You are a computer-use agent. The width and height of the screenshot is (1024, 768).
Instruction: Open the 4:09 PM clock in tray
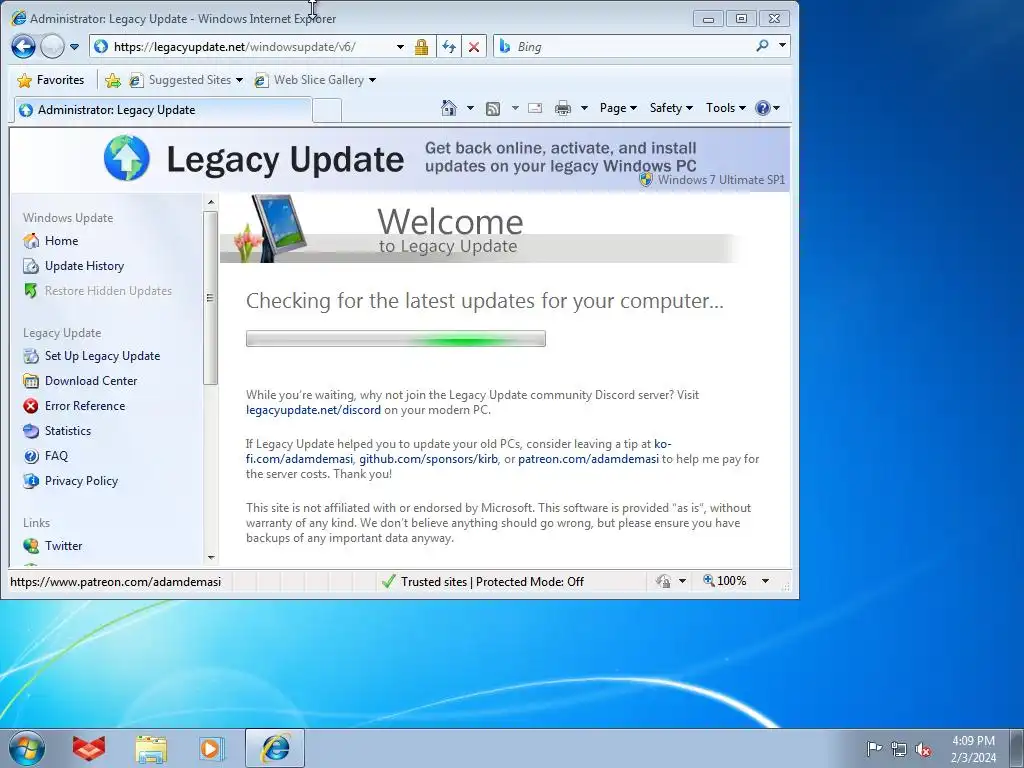coord(973,749)
